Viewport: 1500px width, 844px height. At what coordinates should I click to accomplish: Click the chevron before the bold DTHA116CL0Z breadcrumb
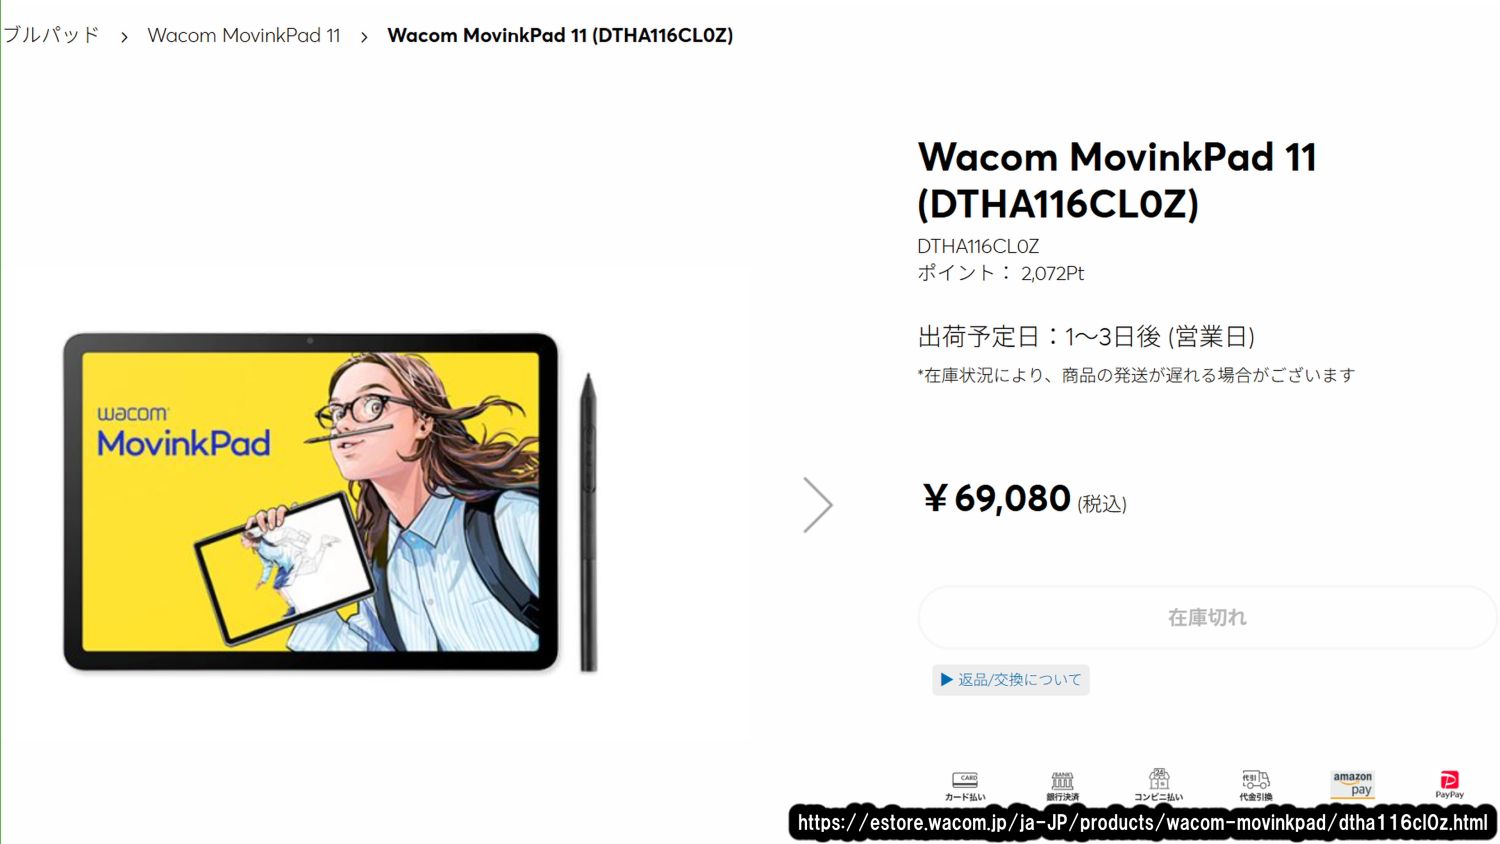pyautogui.click(x=364, y=37)
